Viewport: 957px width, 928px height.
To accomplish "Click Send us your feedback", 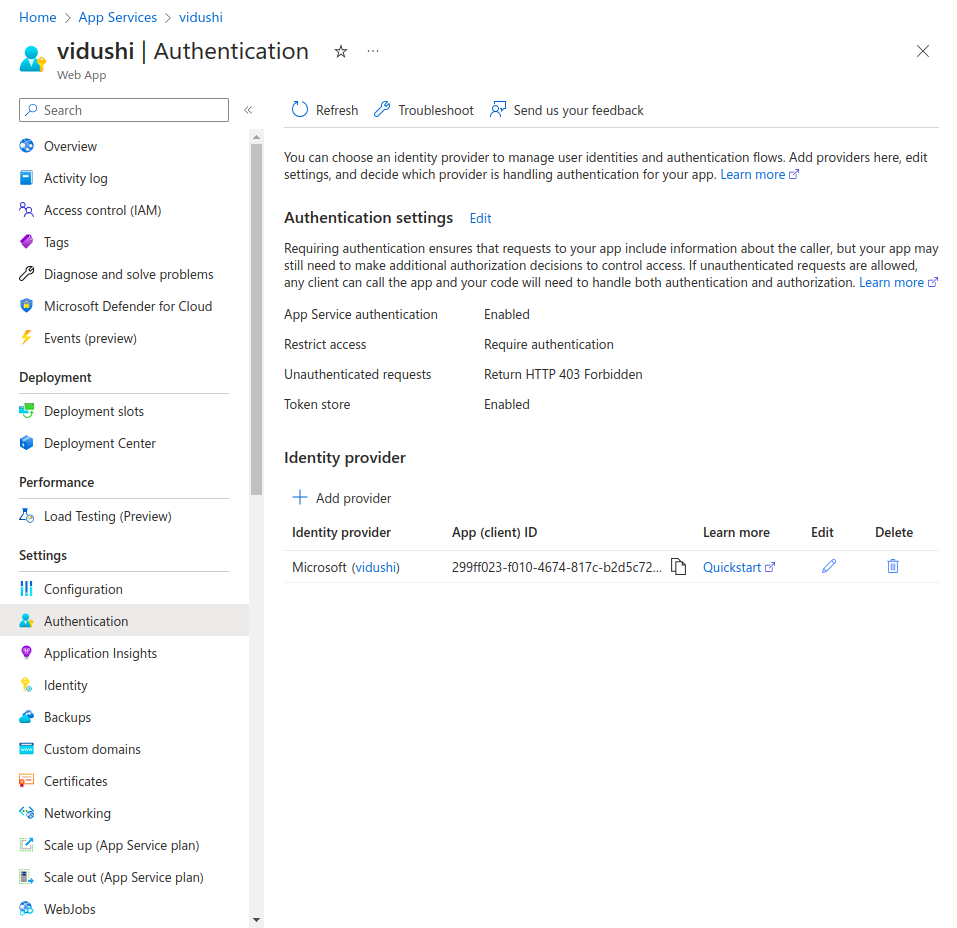I will click(567, 110).
